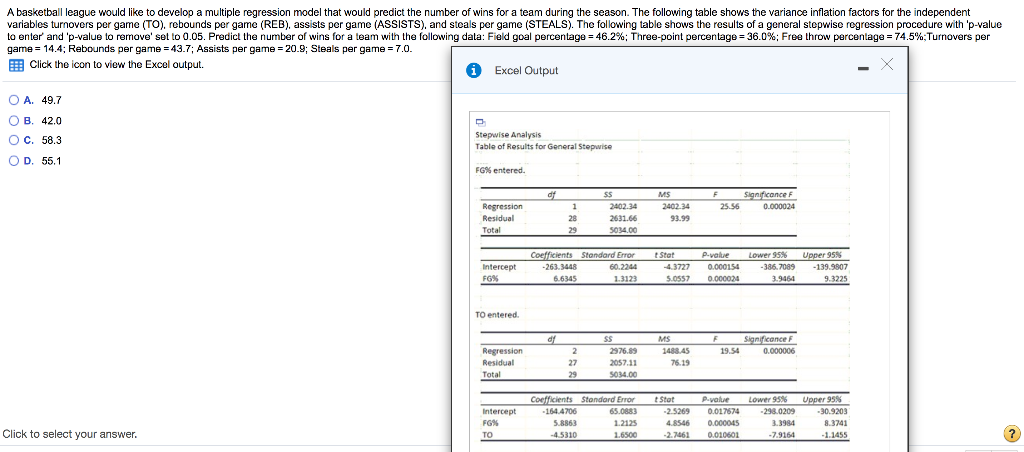Screen dimensions: 1024x452
Task: Click the blue info icon beside Excel Output
Action: tap(476, 71)
